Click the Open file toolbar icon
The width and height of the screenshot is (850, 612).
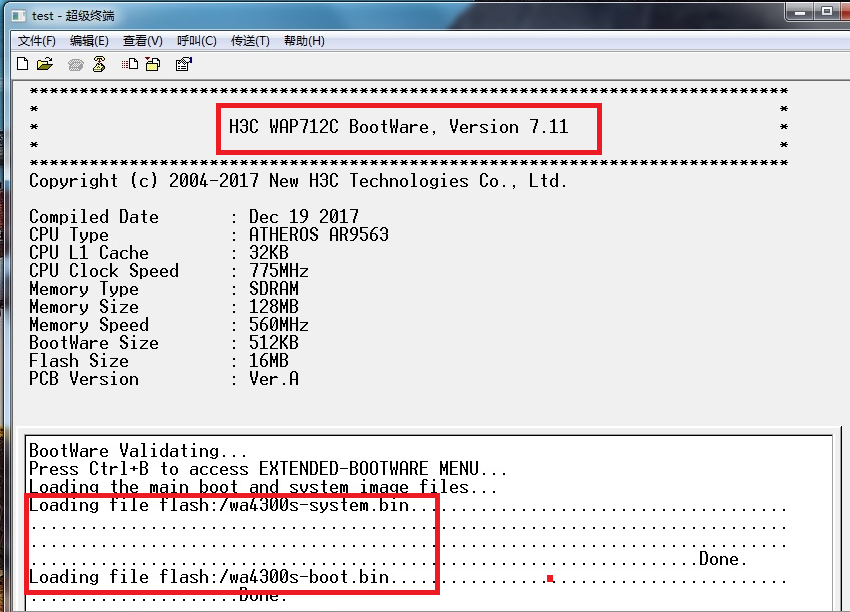coord(45,64)
